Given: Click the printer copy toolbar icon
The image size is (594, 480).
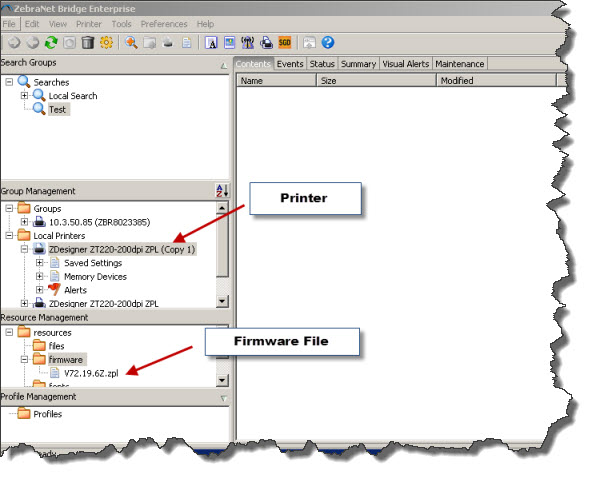Looking at the screenshot, I should click(266, 42).
